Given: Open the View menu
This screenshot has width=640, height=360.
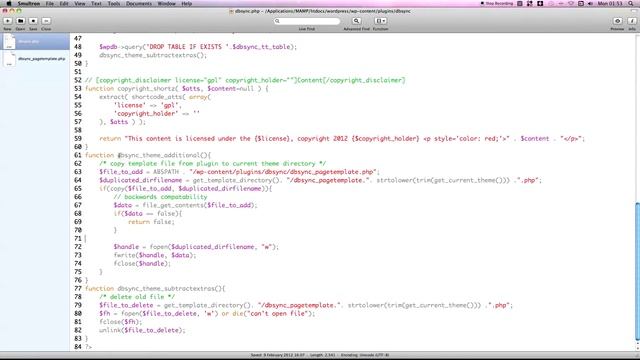Looking at the screenshot, I should (80, 3).
